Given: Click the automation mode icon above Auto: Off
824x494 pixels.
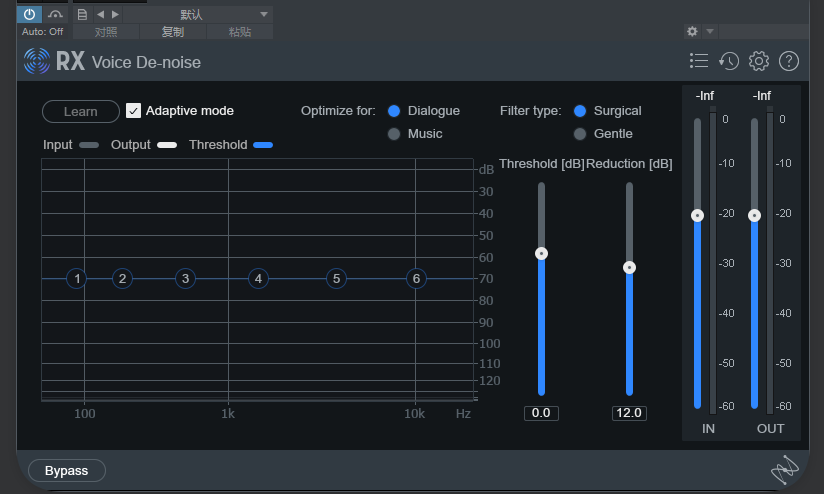Looking at the screenshot, I should pyautogui.click(x=56, y=14).
